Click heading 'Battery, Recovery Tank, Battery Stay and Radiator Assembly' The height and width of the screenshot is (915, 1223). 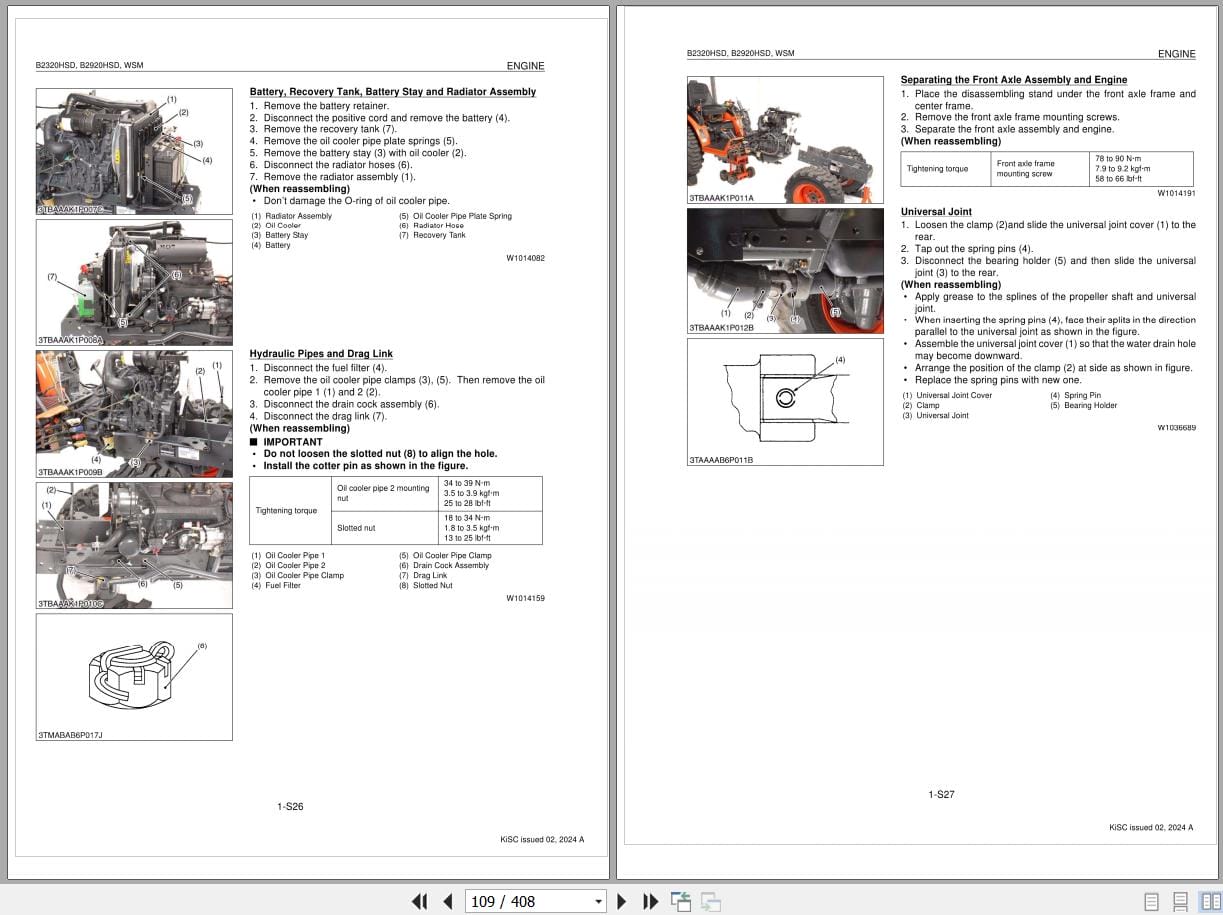393,92
